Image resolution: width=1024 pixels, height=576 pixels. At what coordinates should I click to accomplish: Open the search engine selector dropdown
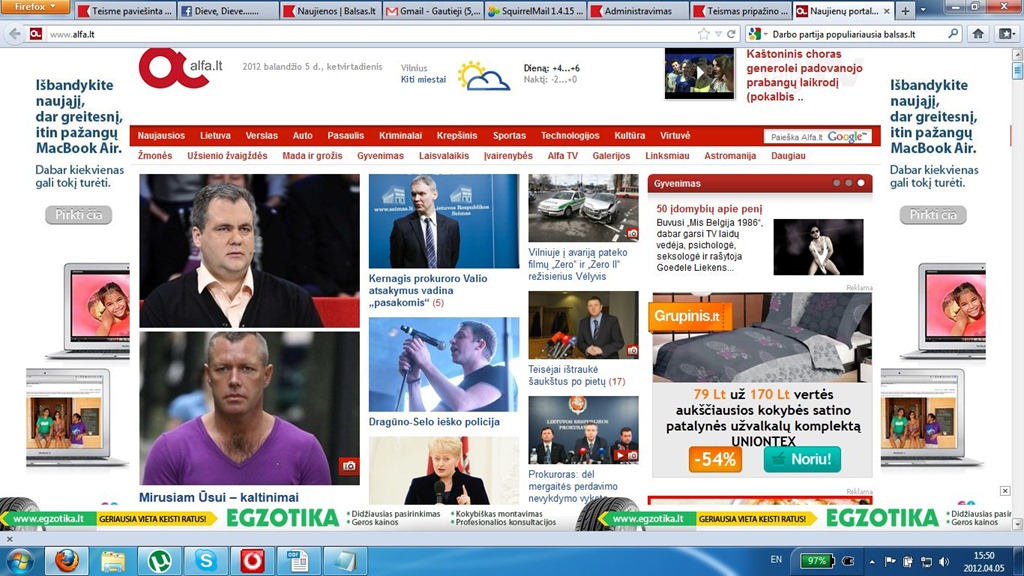(x=758, y=34)
